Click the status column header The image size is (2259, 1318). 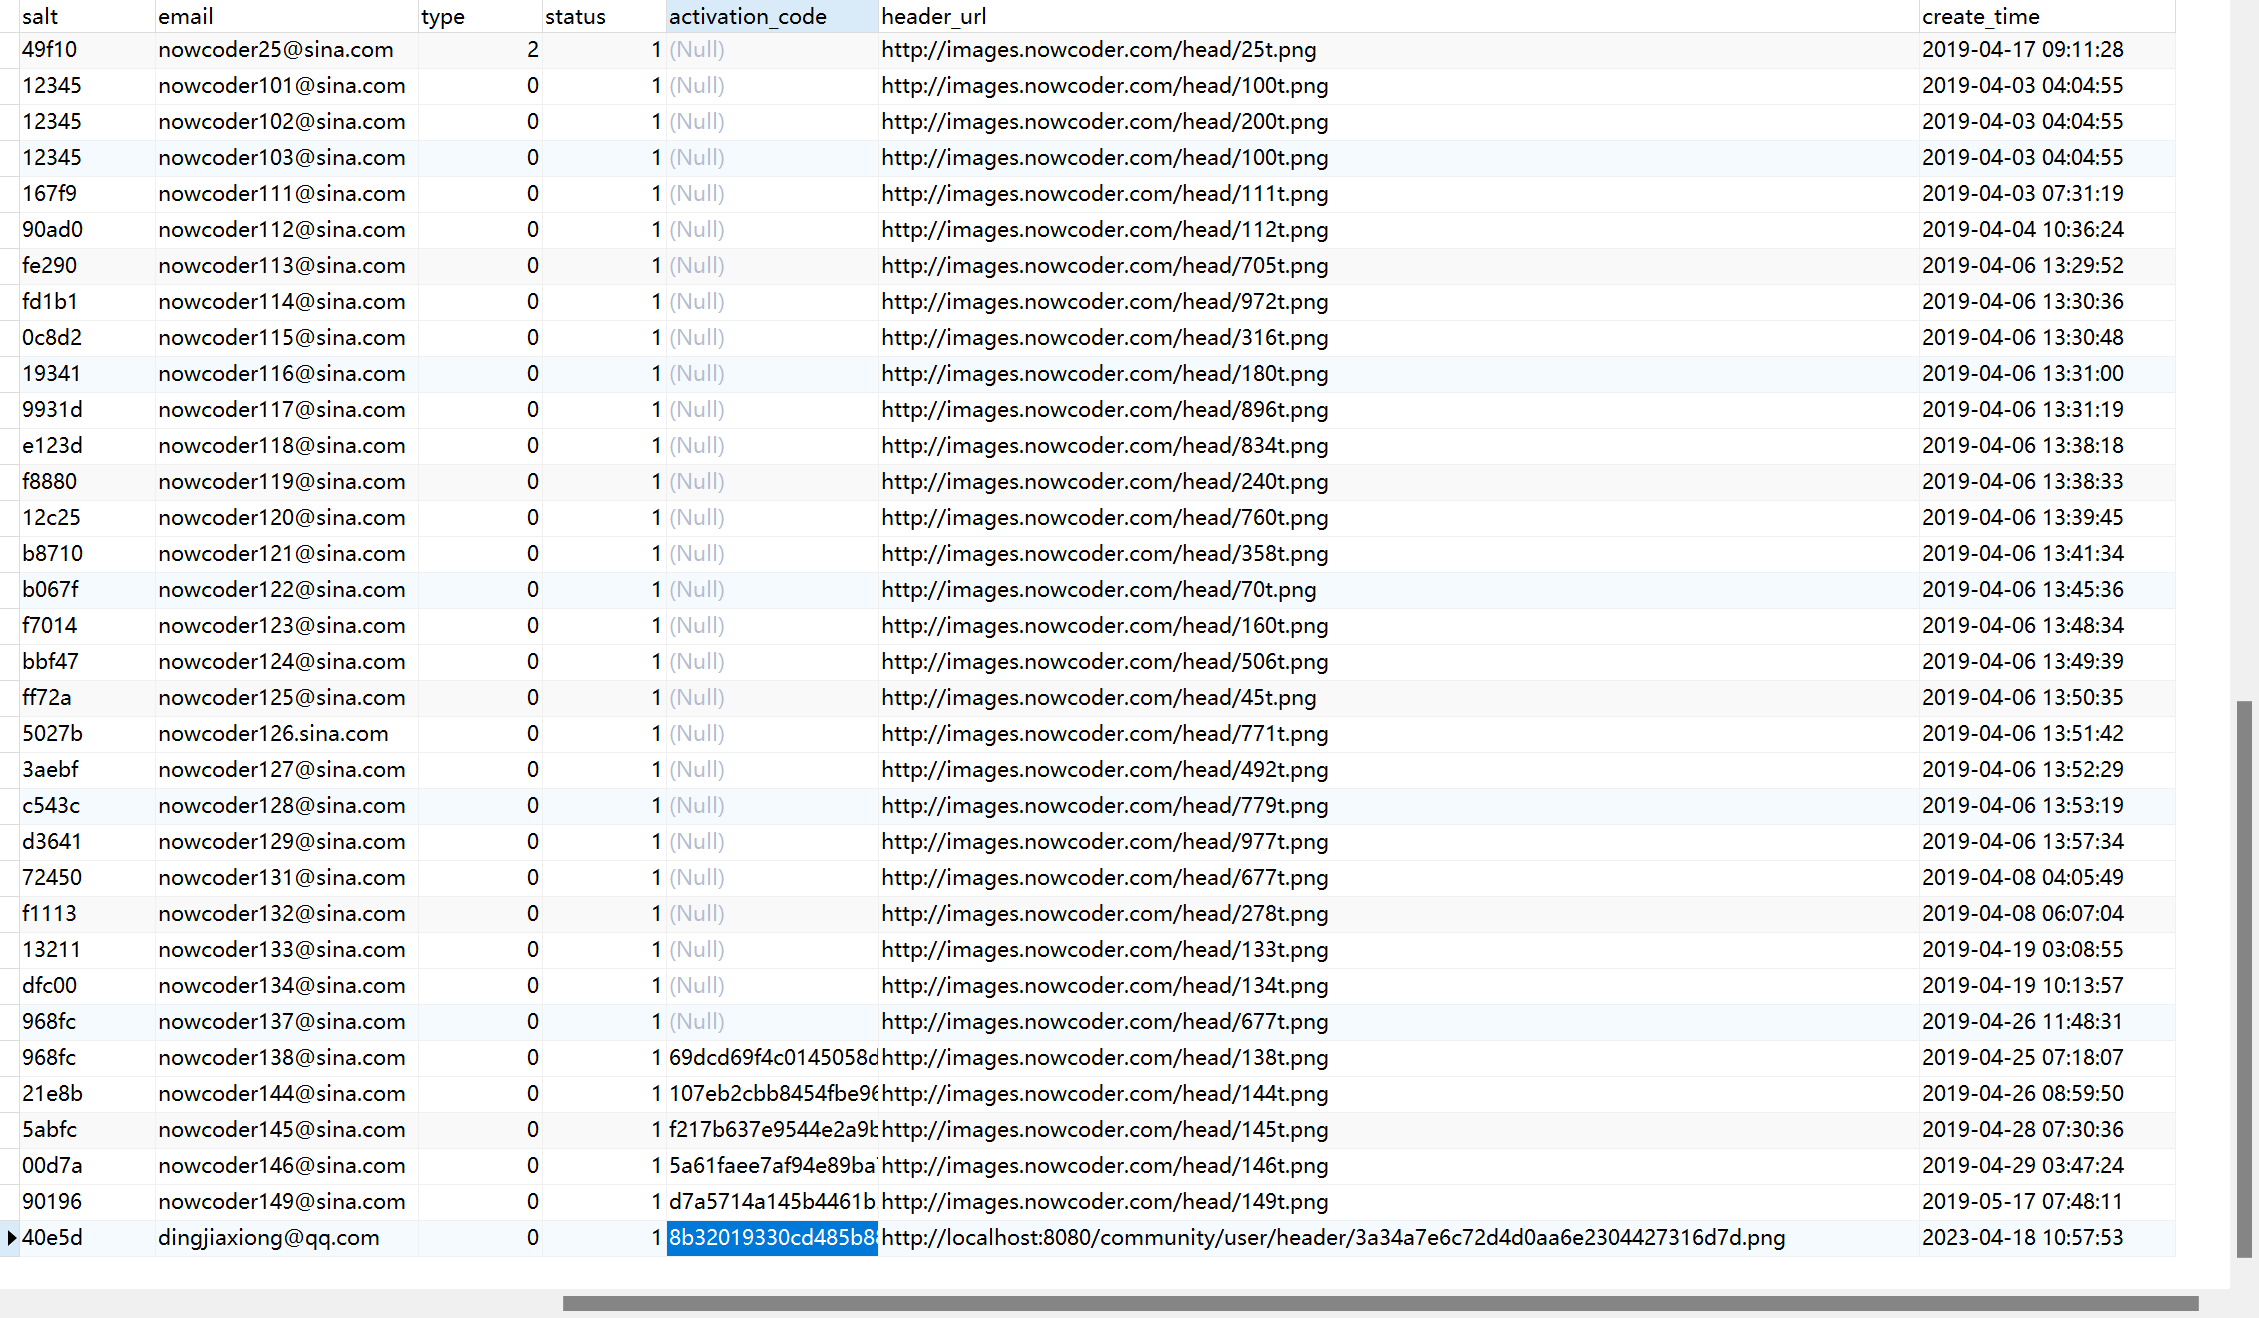(x=603, y=16)
